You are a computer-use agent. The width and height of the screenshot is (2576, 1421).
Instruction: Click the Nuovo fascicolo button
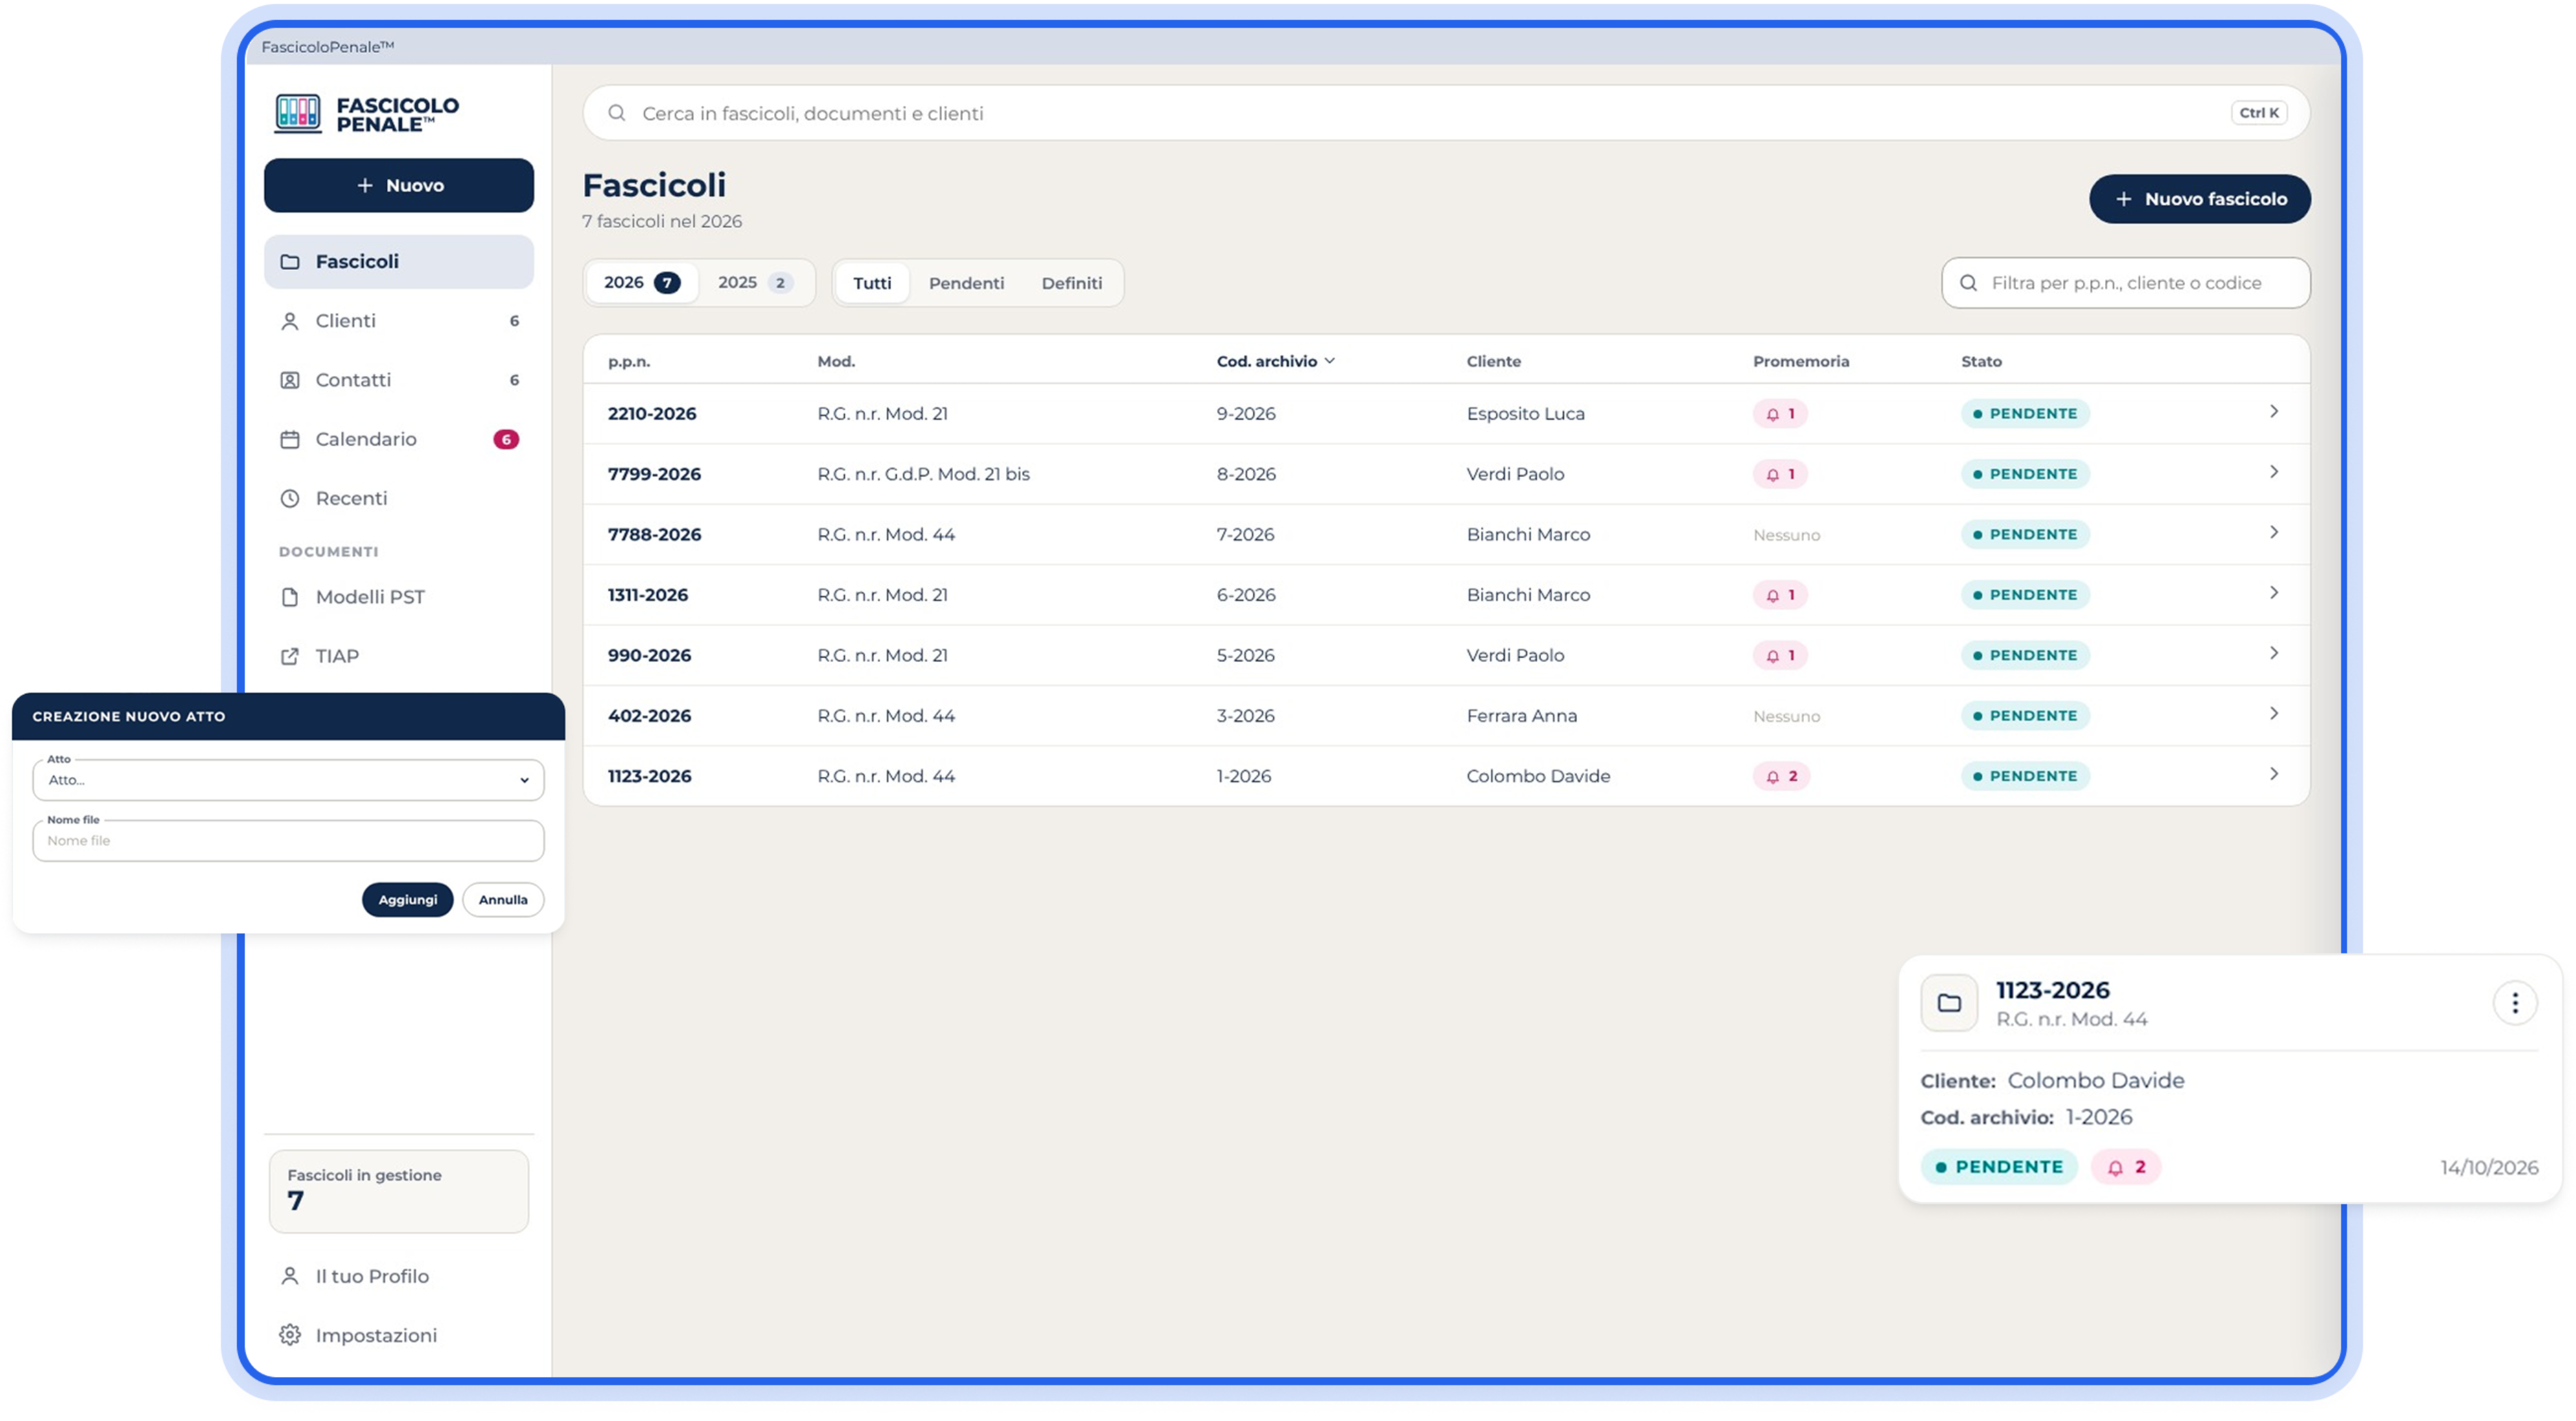click(2199, 199)
